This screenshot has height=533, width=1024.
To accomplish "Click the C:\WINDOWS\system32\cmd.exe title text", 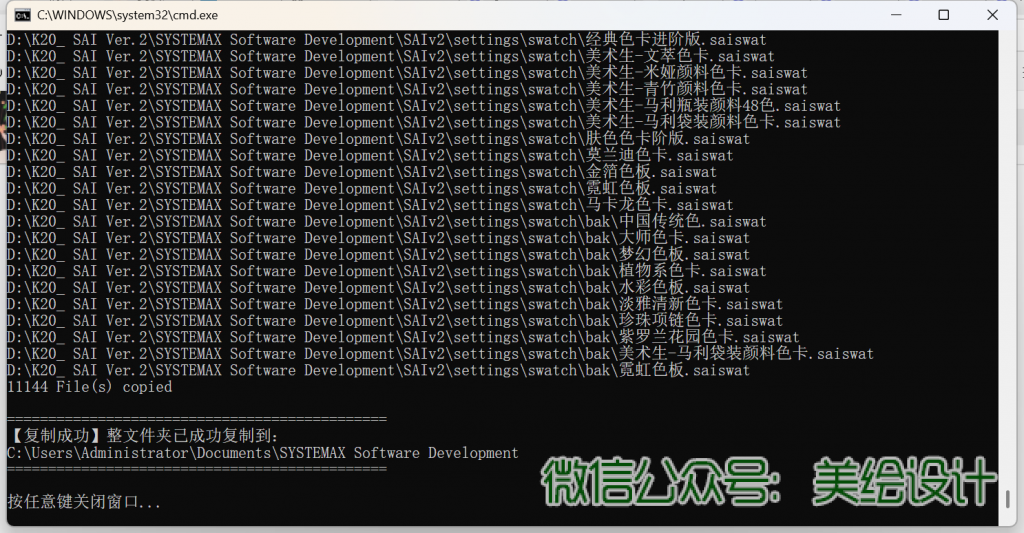I will point(128,15).
